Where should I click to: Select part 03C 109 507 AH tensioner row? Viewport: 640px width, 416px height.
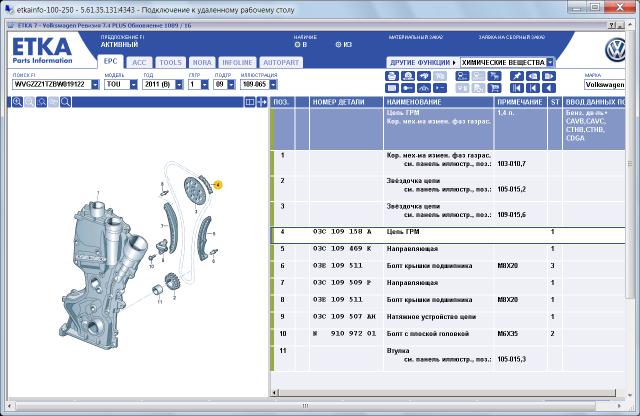(448, 317)
